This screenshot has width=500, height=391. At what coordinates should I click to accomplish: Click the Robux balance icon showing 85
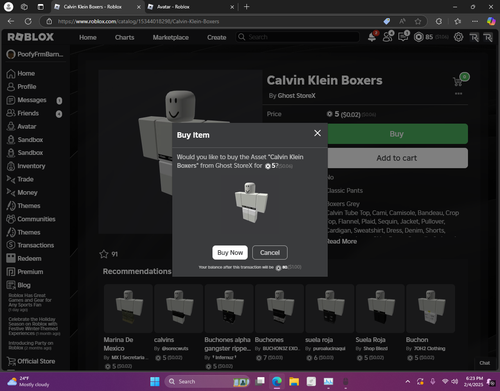(419, 37)
